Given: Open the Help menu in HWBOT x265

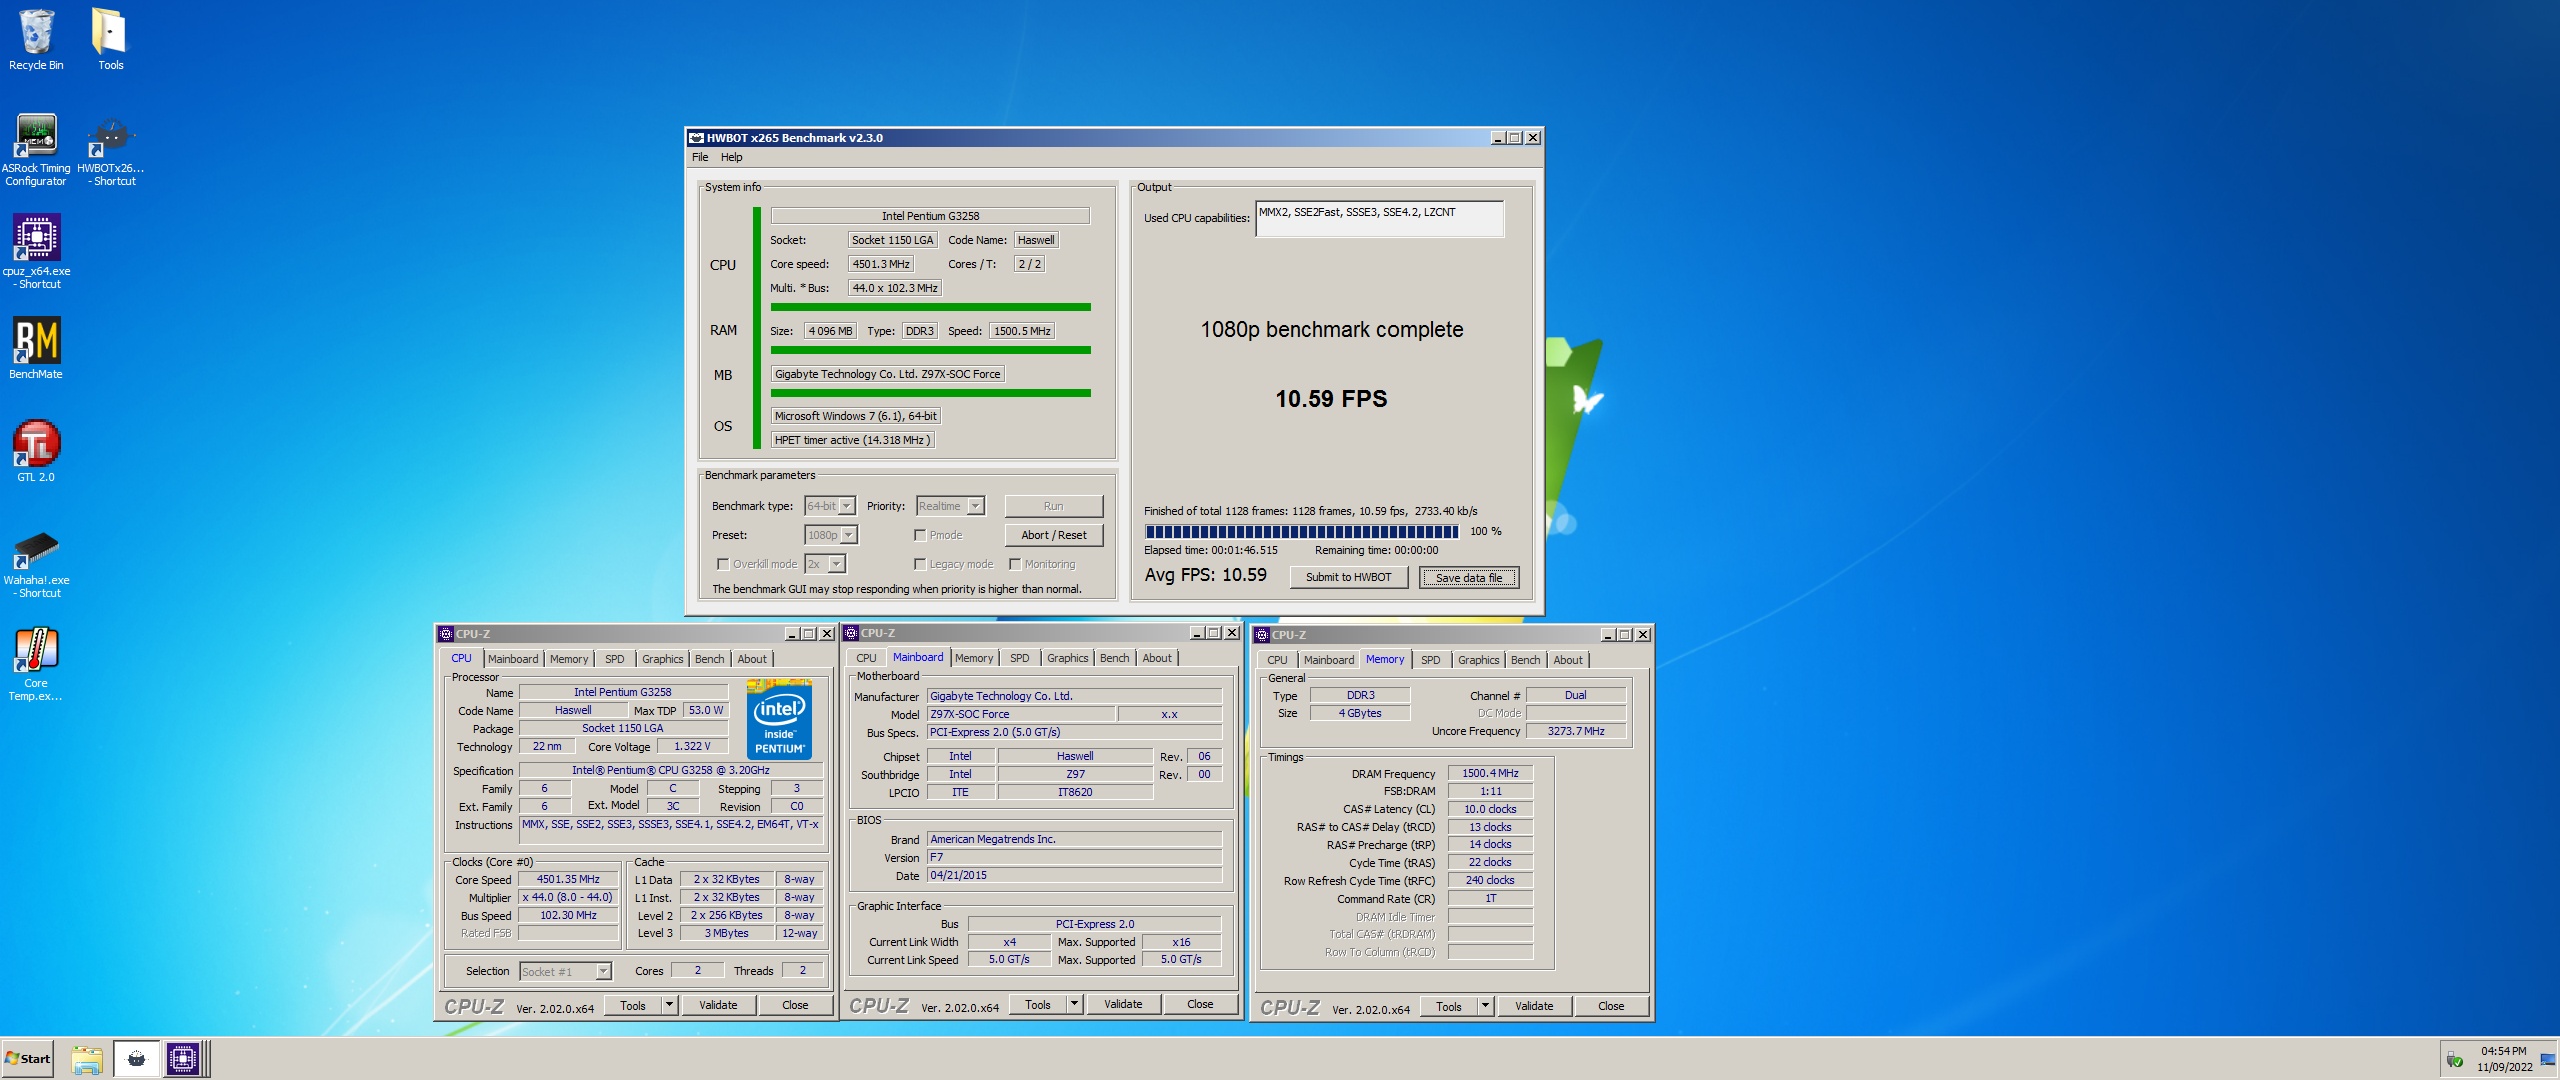Looking at the screenshot, I should (x=732, y=157).
